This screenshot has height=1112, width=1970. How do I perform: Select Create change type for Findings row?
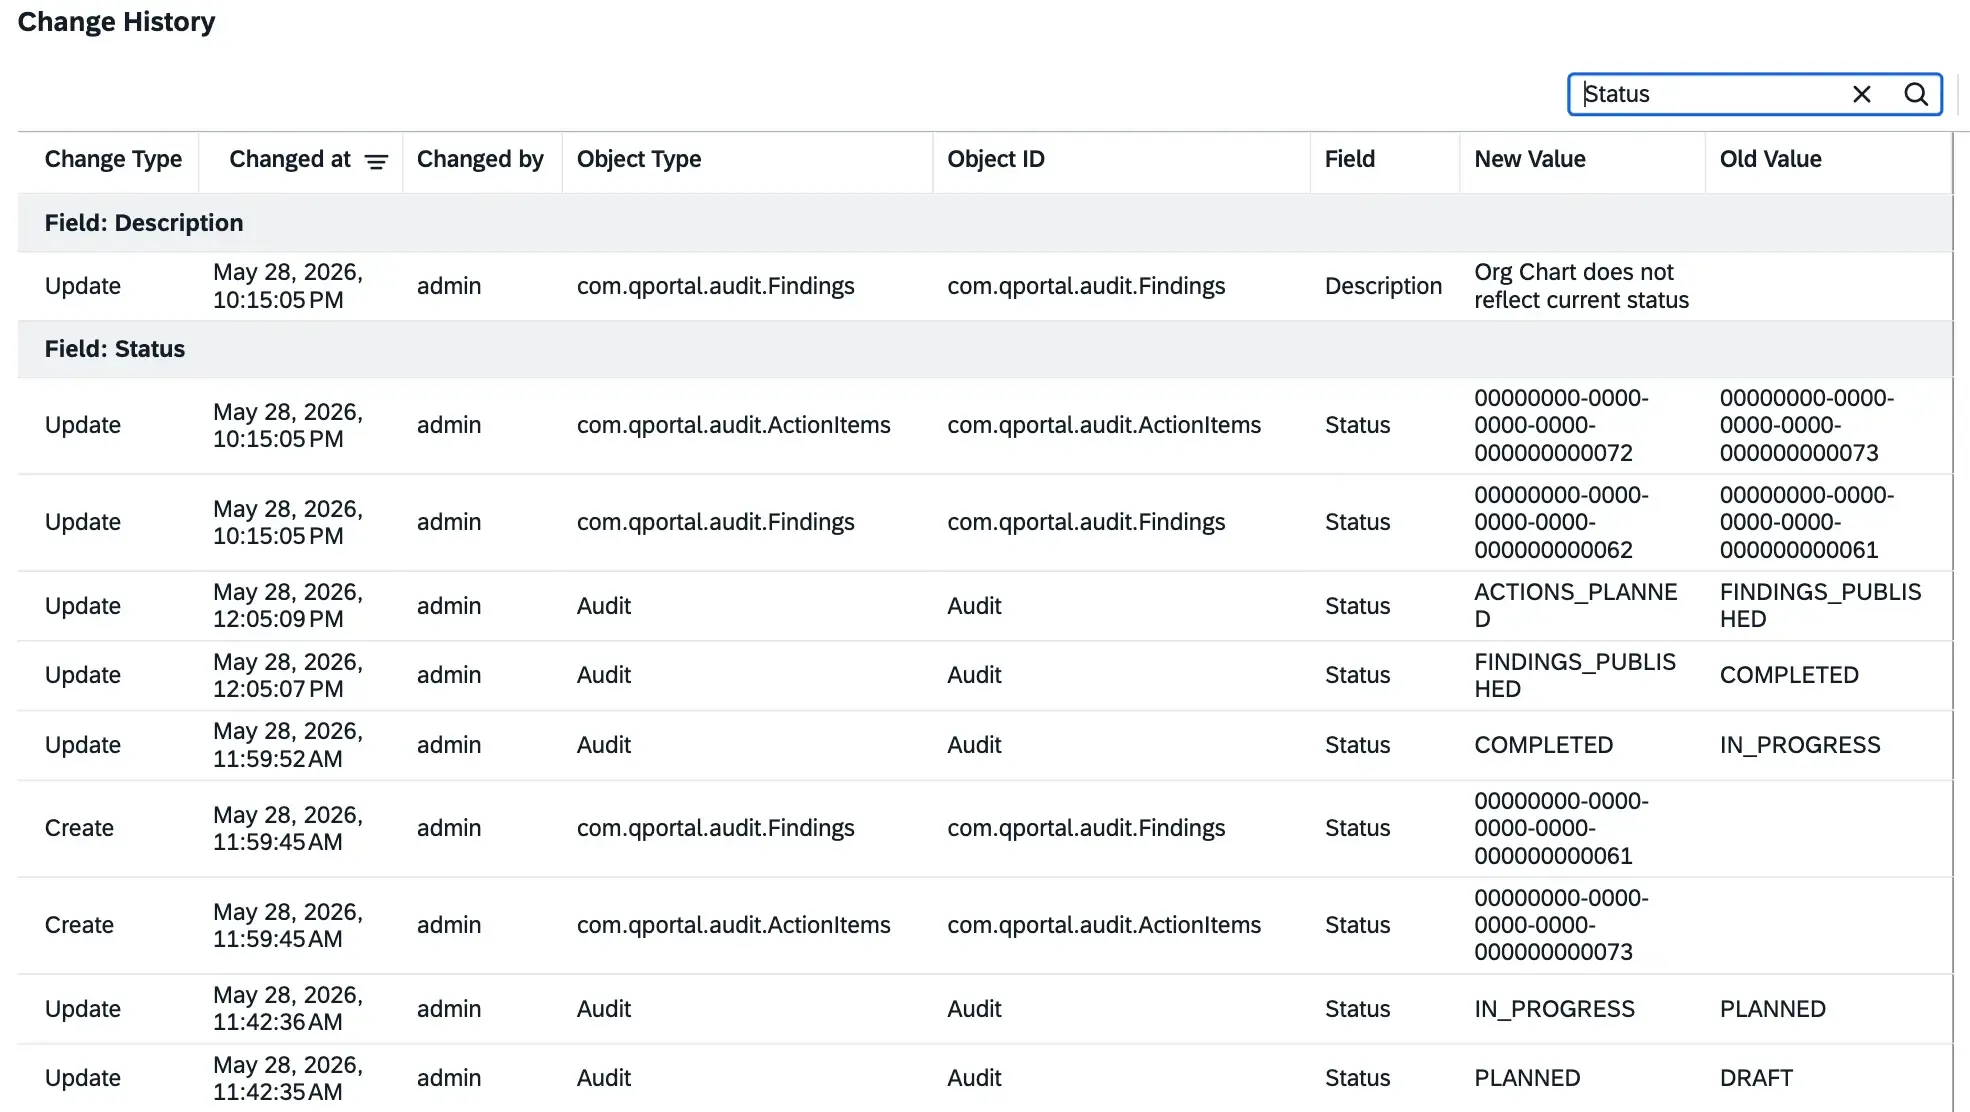(x=79, y=828)
